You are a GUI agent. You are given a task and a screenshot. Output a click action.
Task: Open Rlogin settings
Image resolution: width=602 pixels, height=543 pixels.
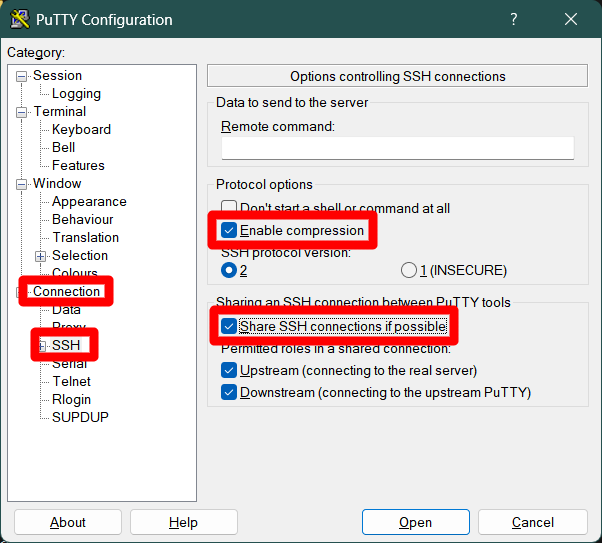click(71, 399)
